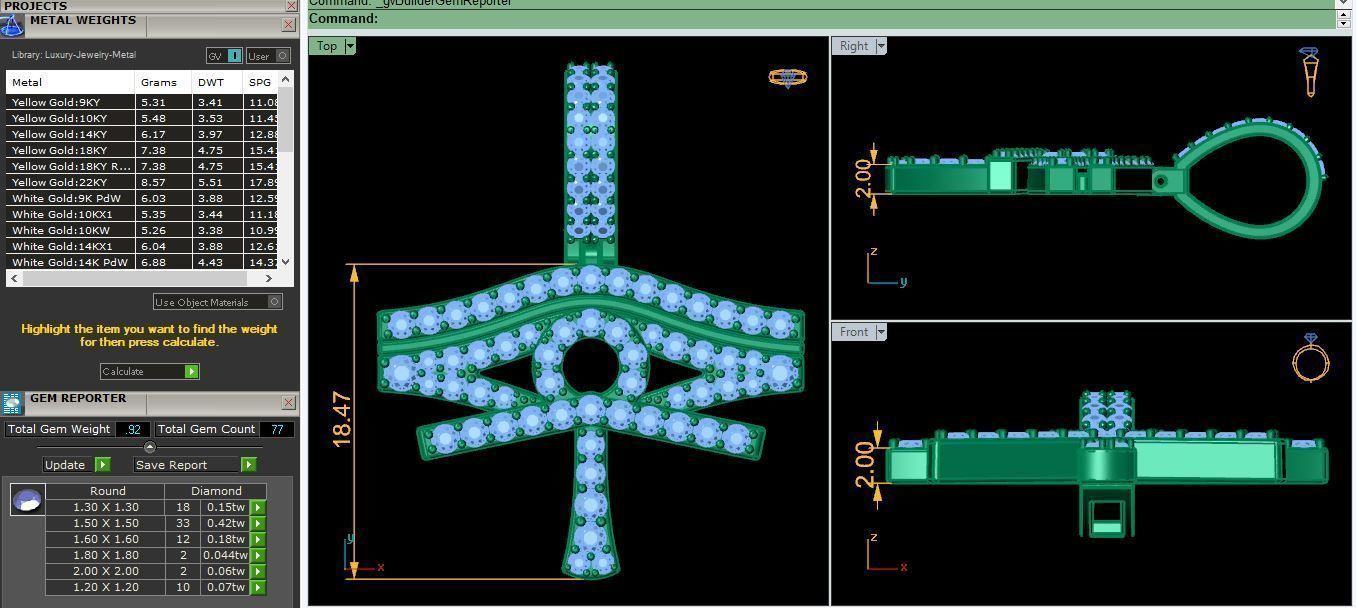Image resolution: width=1357 pixels, height=608 pixels.
Task: Click the 2.00 dimension in Right viewport
Action: (864, 179)
